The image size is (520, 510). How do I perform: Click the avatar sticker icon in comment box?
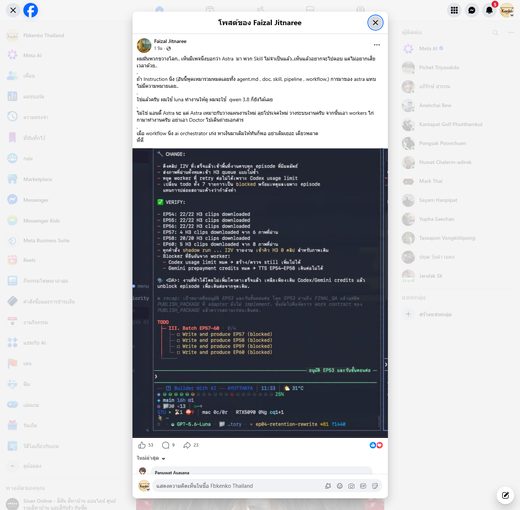pyautogui.click(x=328, y=486)
